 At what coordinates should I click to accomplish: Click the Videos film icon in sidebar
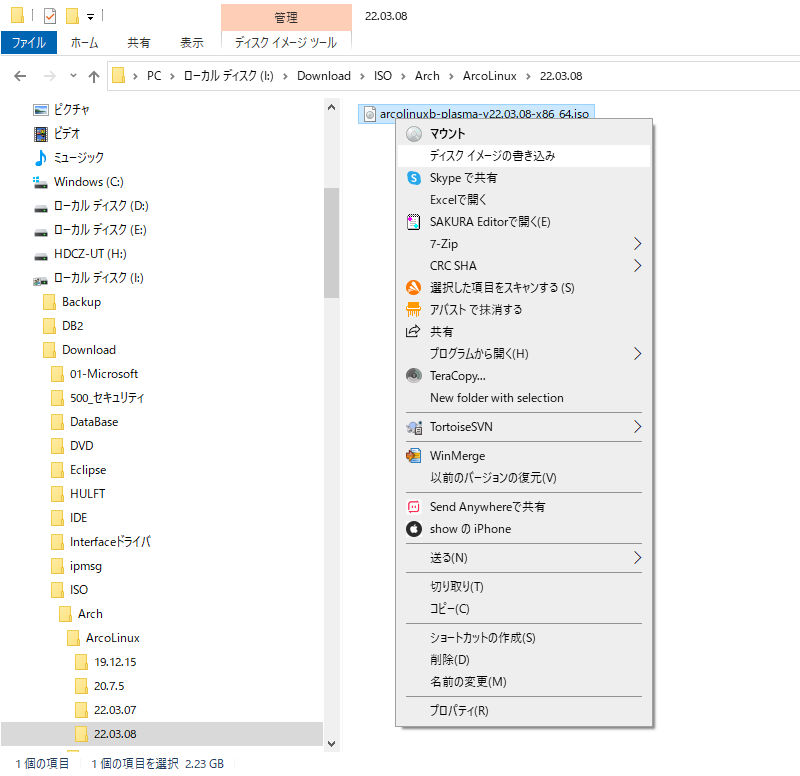point(40,134)
